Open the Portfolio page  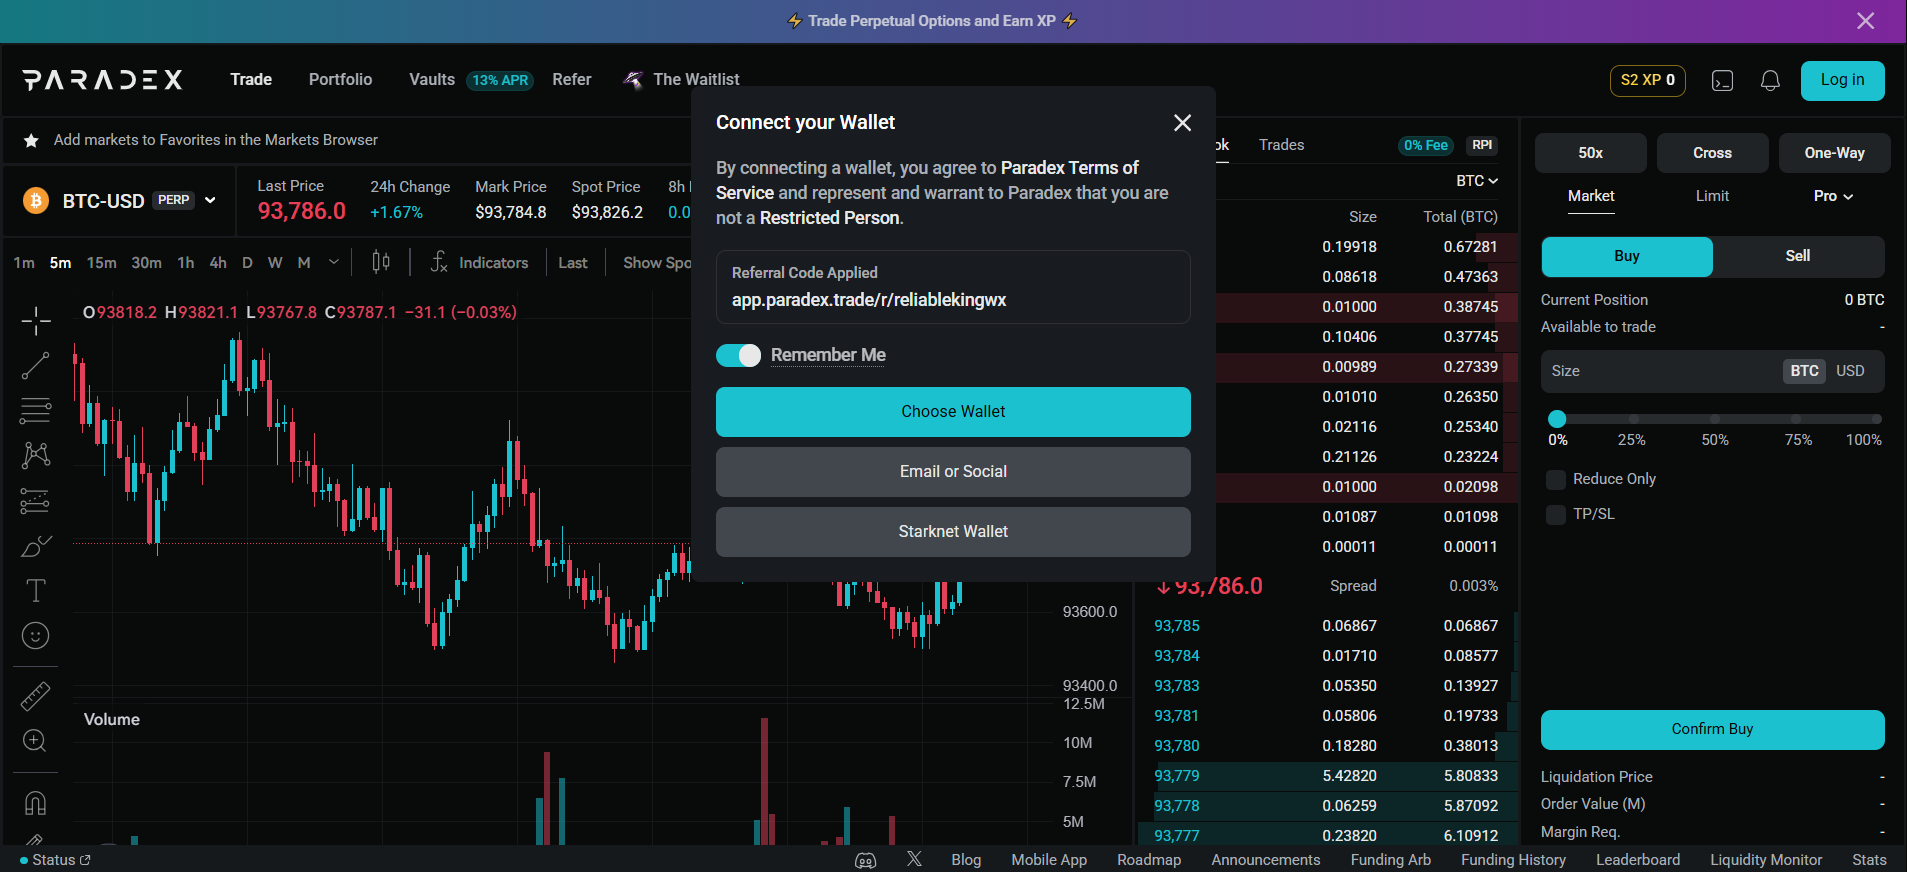click(x=340, y=80)
